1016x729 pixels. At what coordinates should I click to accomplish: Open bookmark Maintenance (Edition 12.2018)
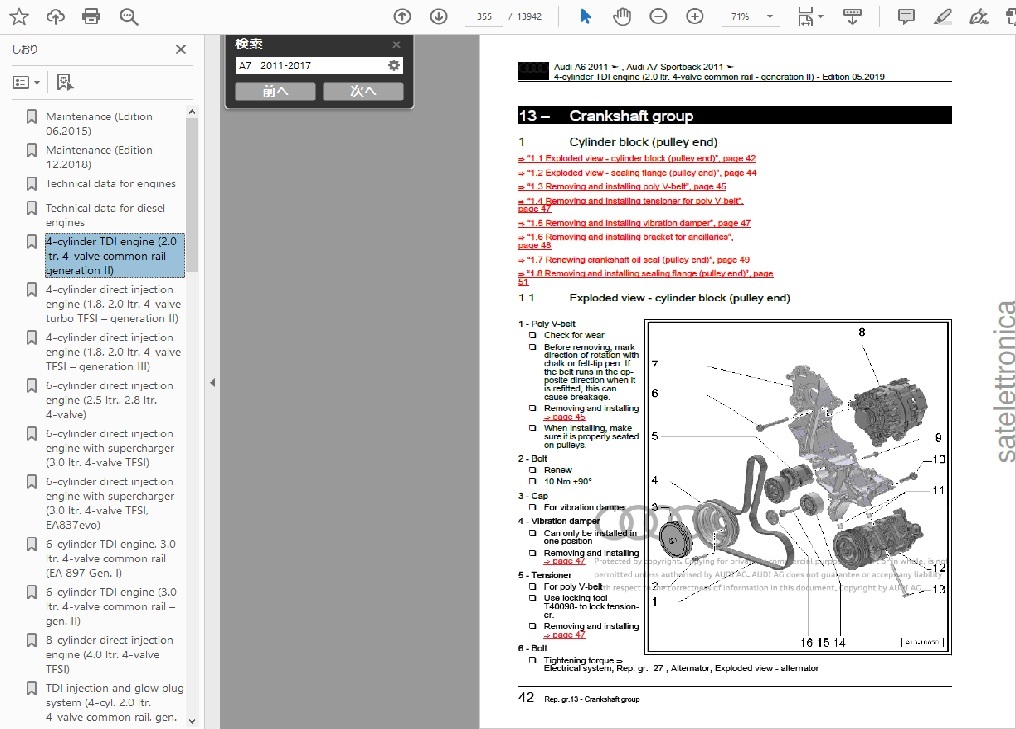99,157
